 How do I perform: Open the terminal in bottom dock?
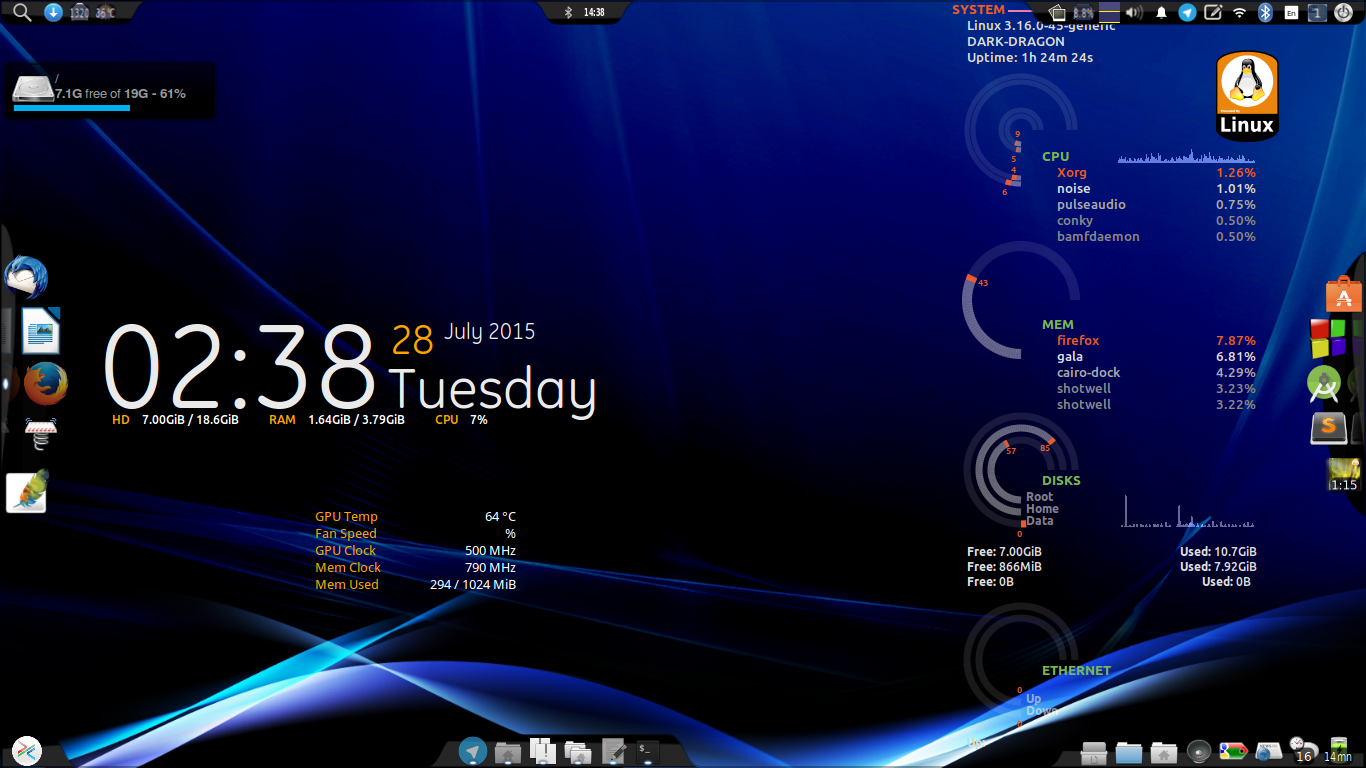pos(647,749)
